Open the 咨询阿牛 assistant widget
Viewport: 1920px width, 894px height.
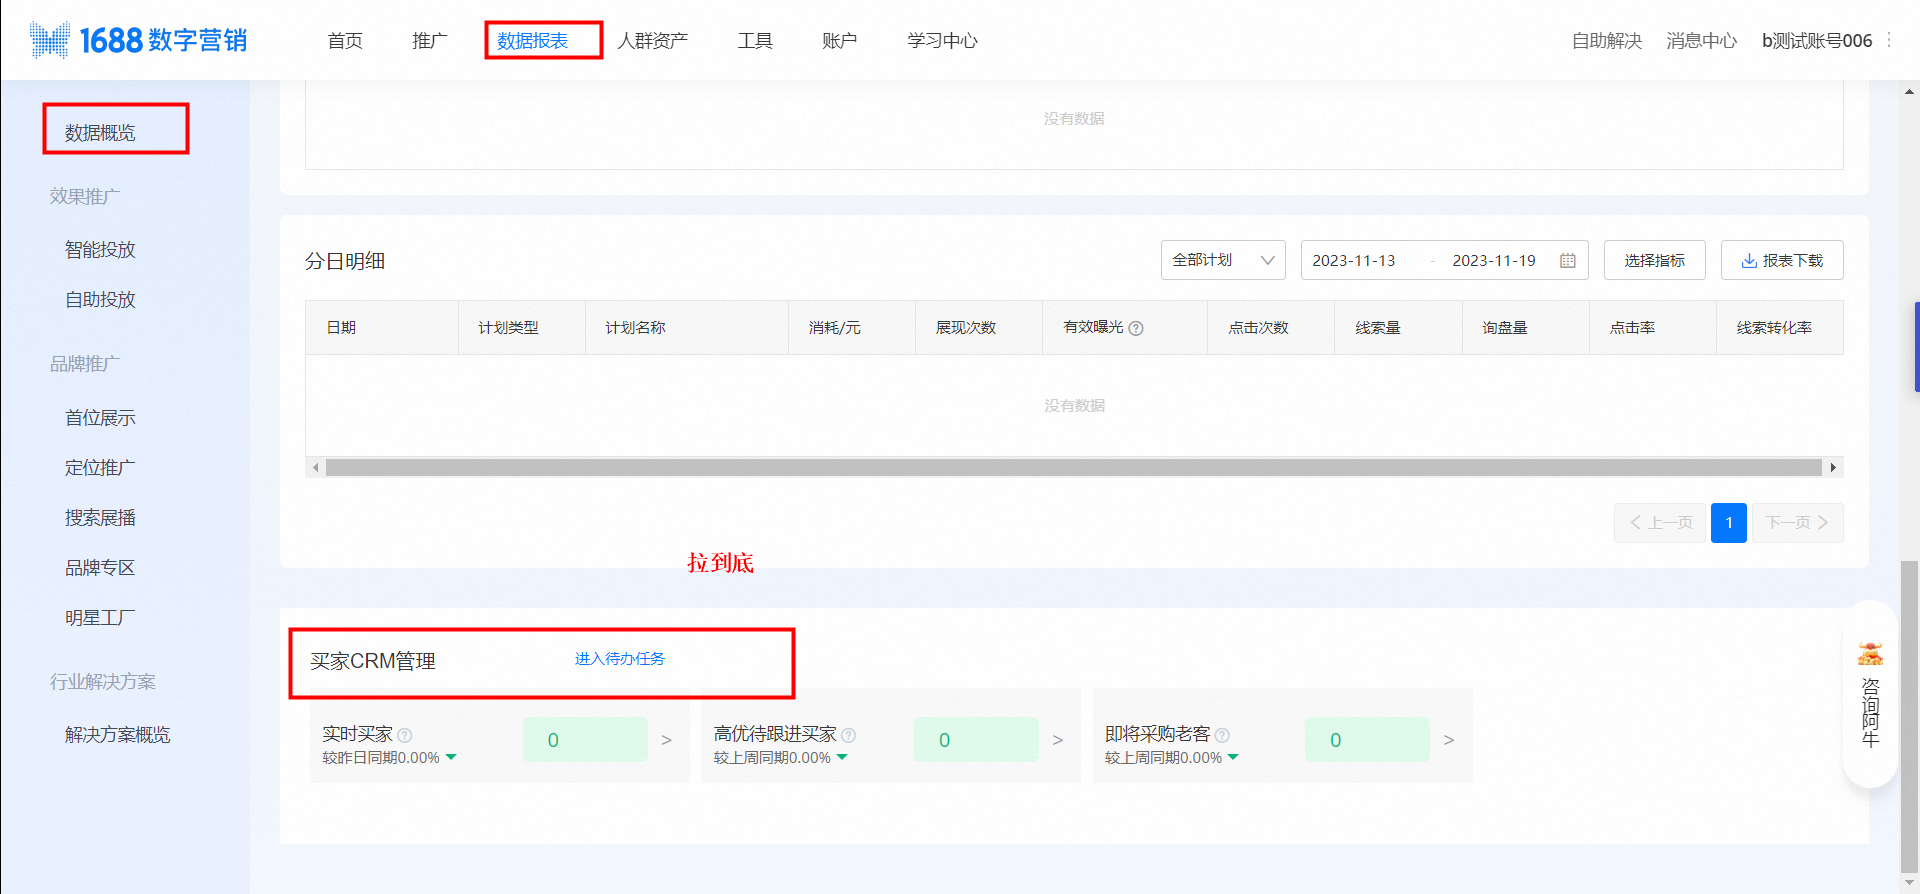pos(1869,696)
